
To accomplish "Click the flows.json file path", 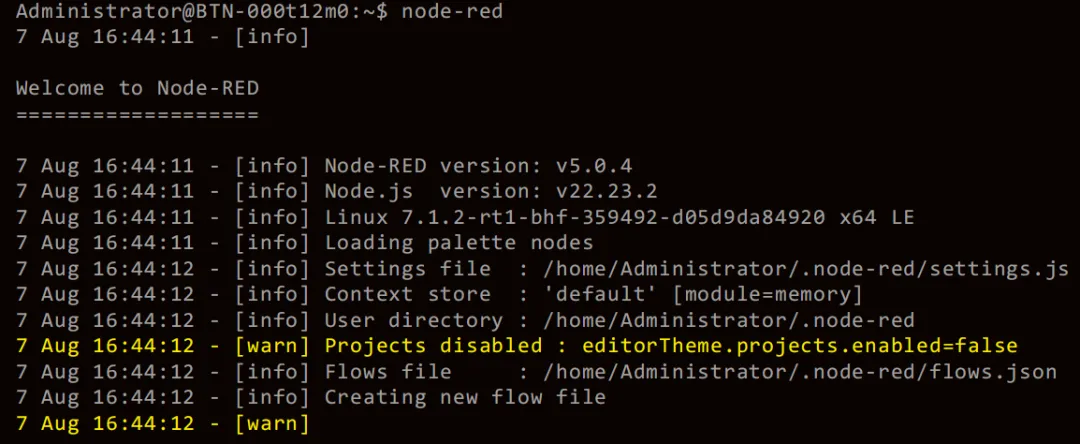I will 799,372.
